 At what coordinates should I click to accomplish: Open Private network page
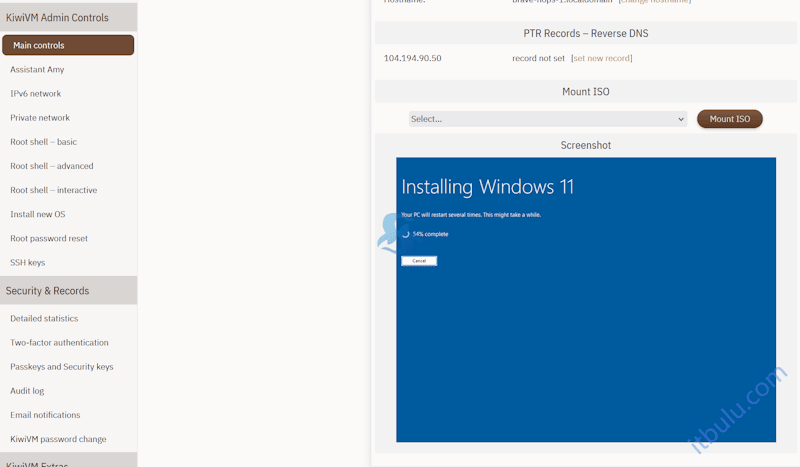click(x=40, y=117)
